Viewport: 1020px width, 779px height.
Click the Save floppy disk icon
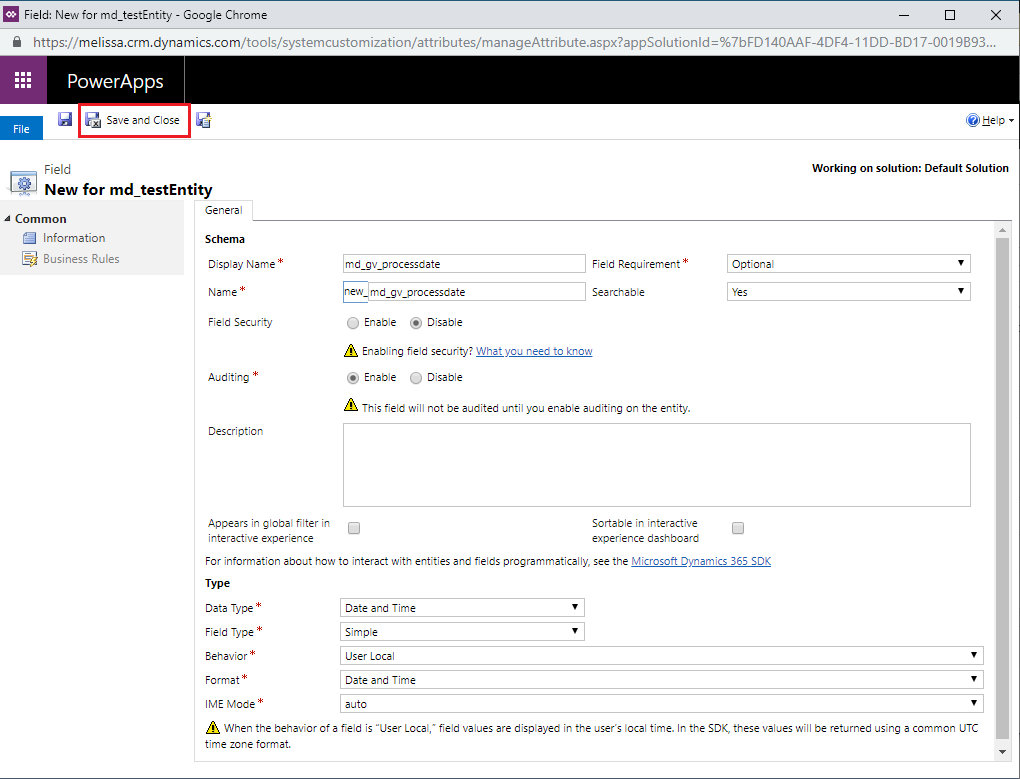64,120
